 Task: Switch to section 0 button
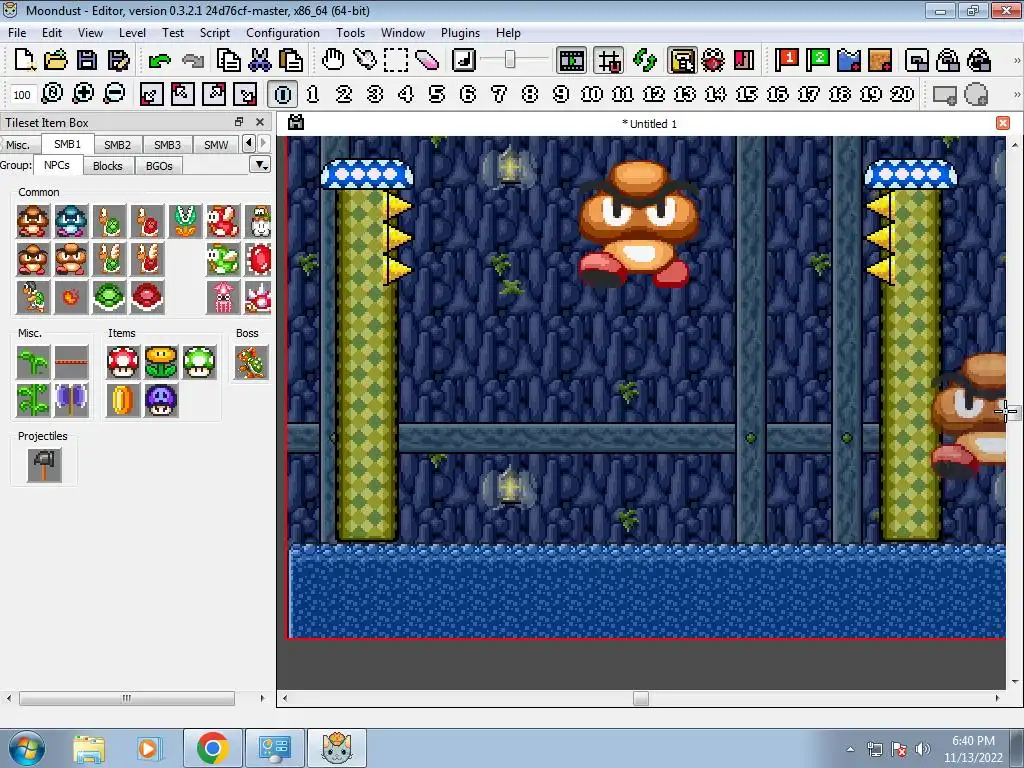283,94
